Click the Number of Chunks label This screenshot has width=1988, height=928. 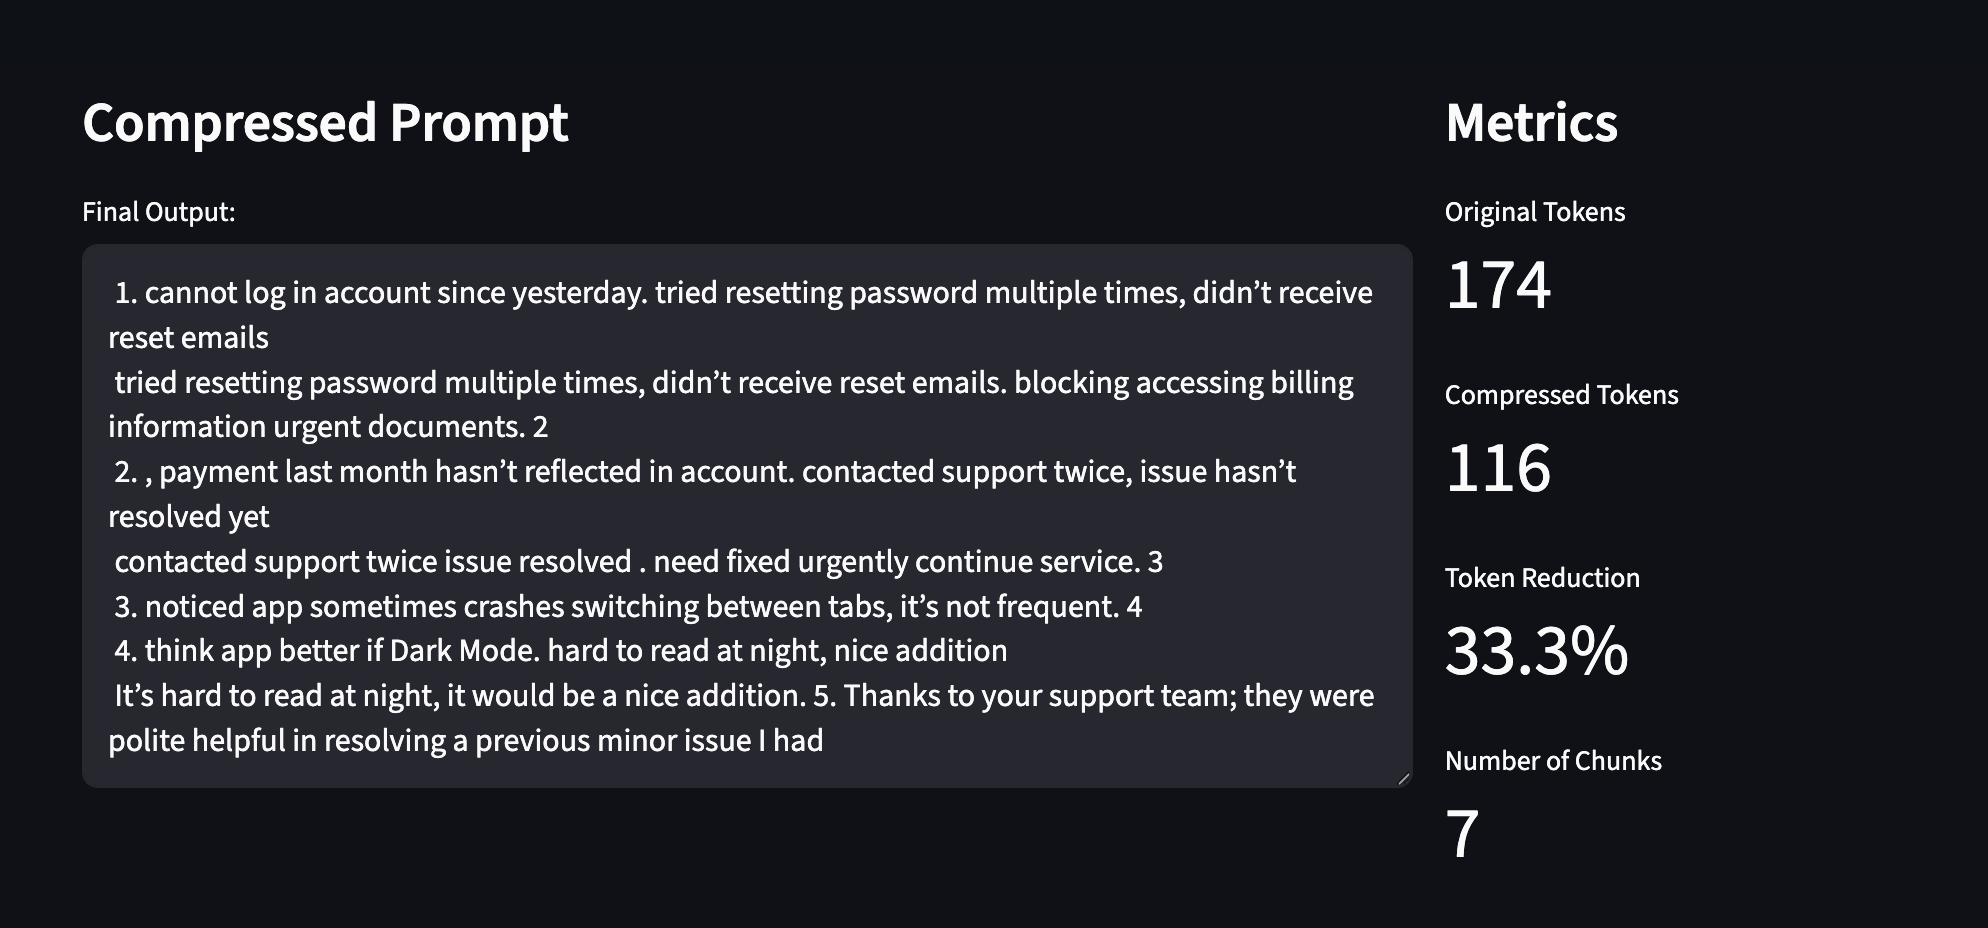(x=1553, y=761)
